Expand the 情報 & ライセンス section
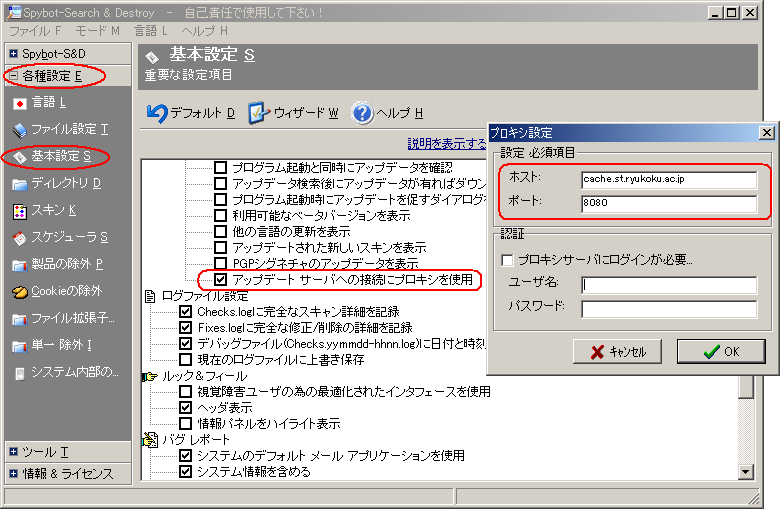781x509 pixels. pyautogui.click(x=13, y=474)
